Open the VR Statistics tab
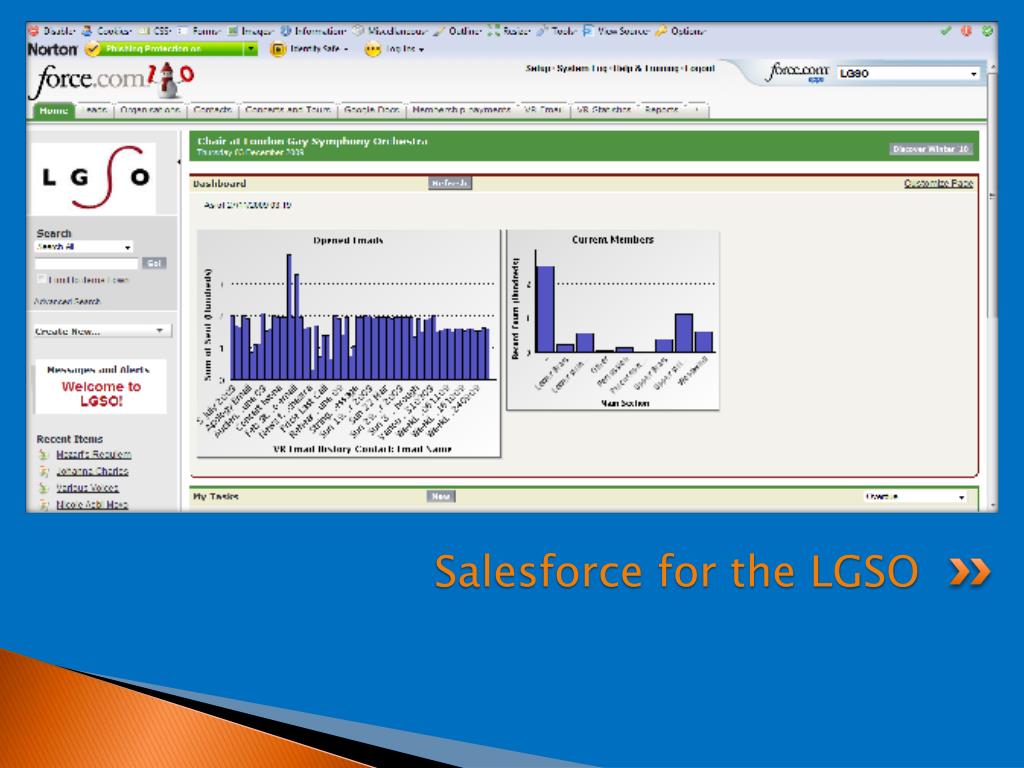The height and width of the screenshot is (768, 1024). click(x=604, y=110)
